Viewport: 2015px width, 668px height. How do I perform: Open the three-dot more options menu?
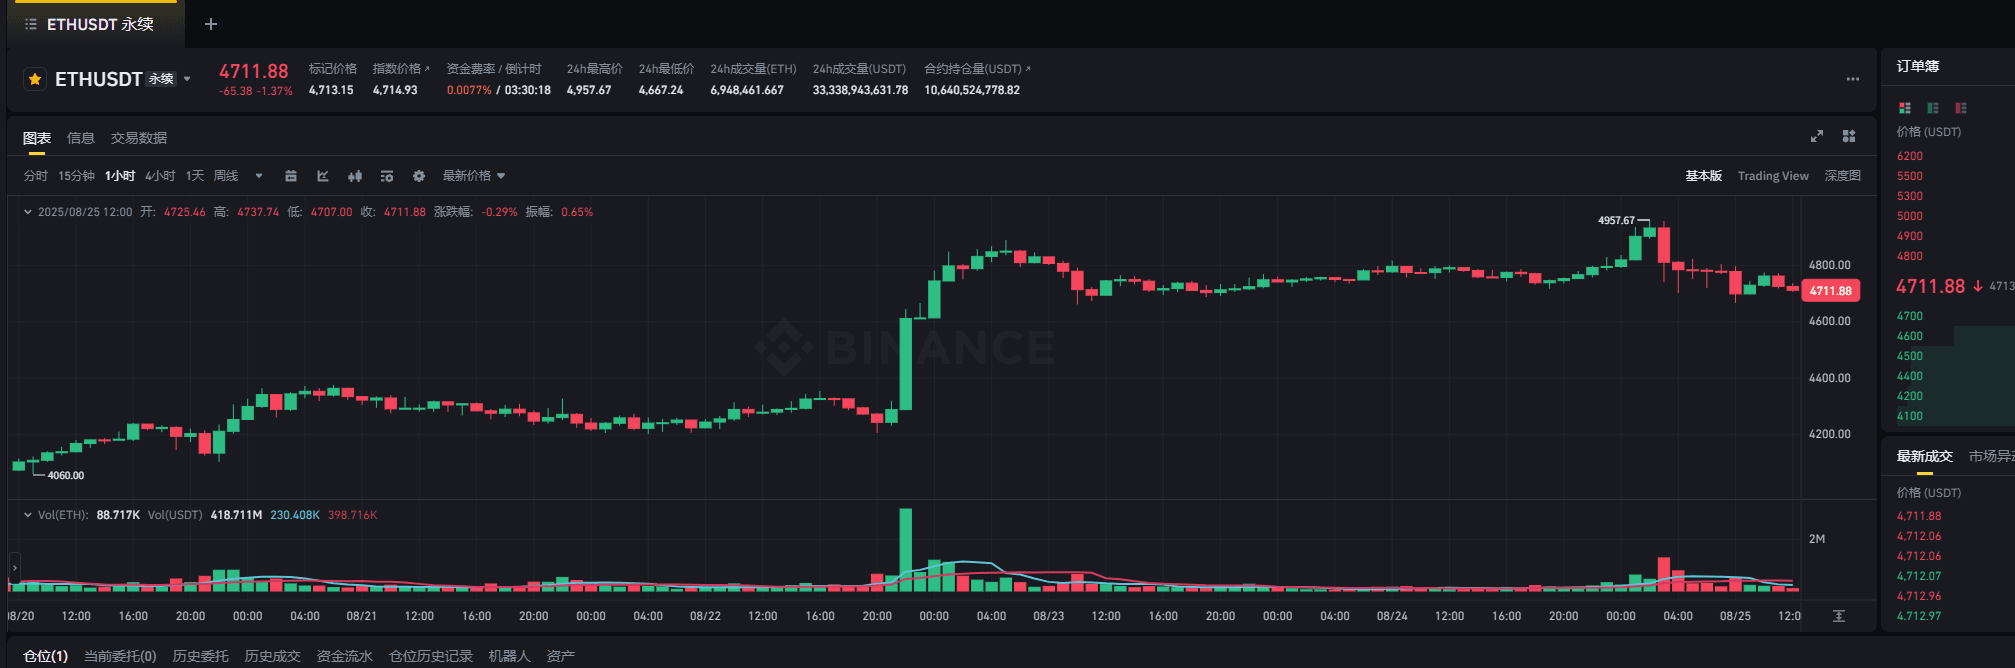1853,79
